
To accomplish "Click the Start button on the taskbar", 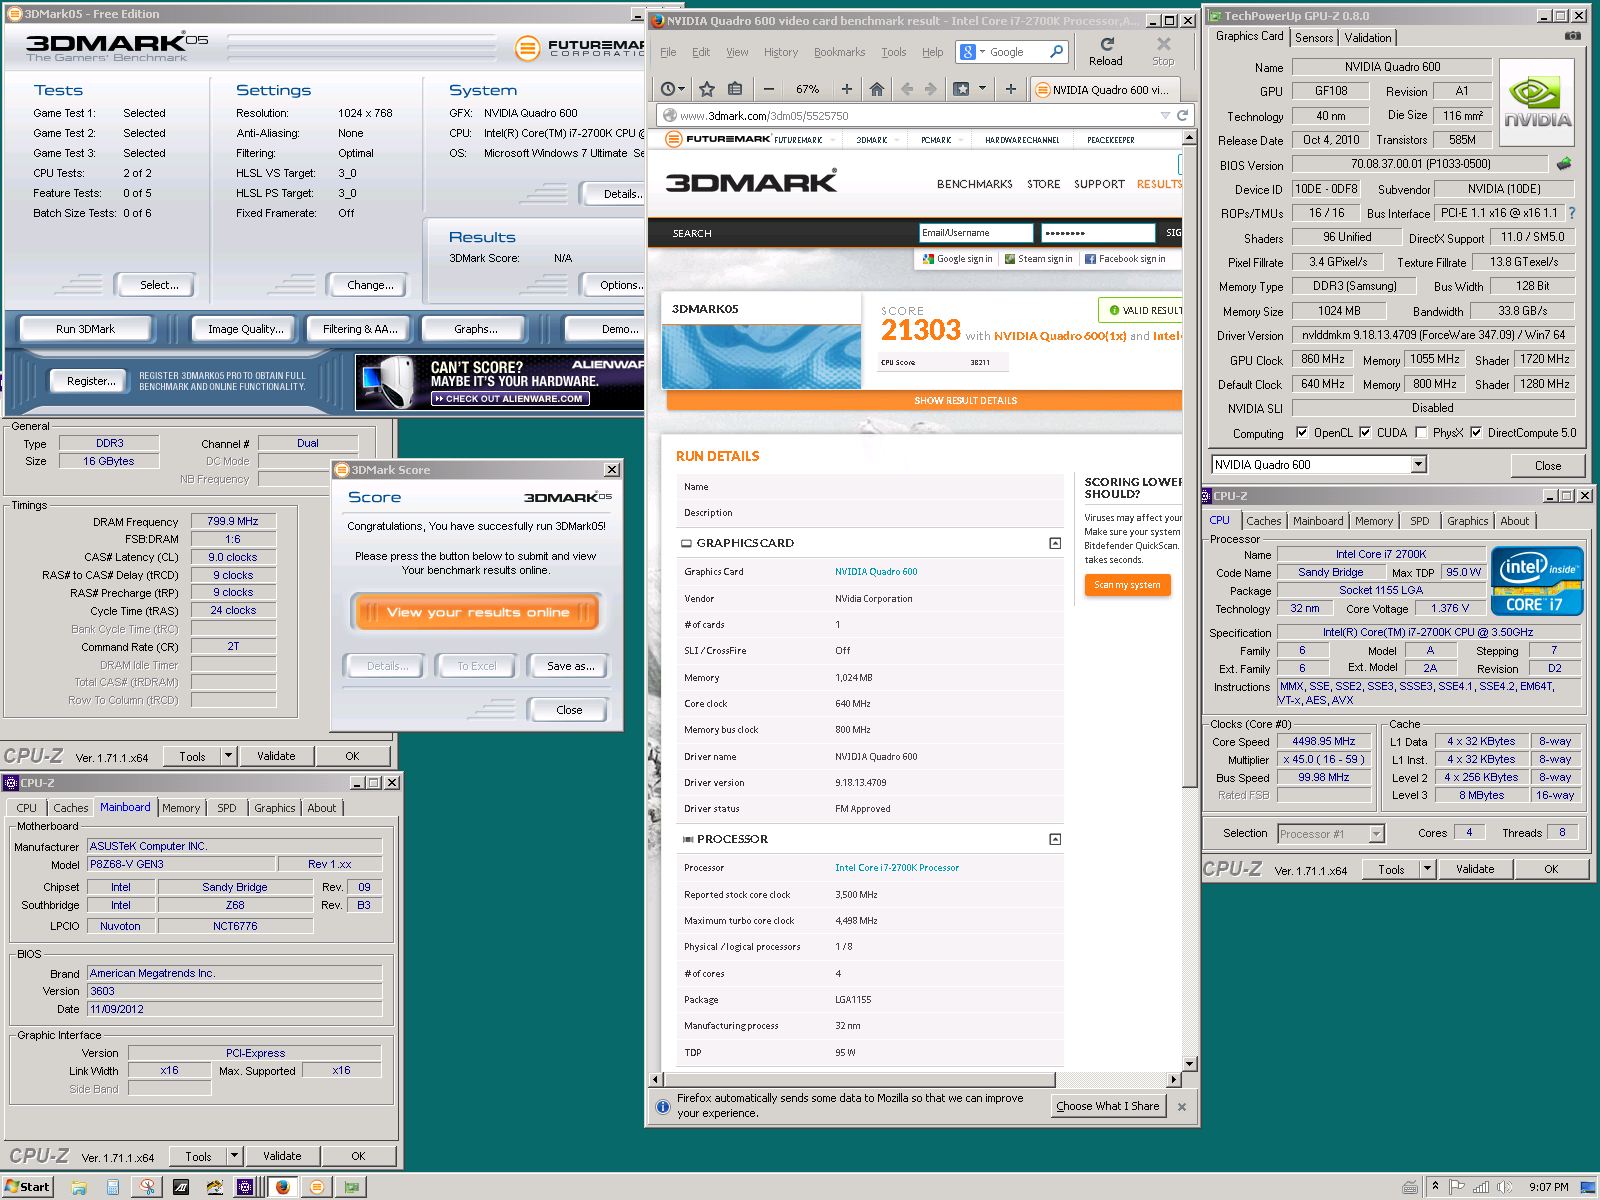I will coord(26,1187).
